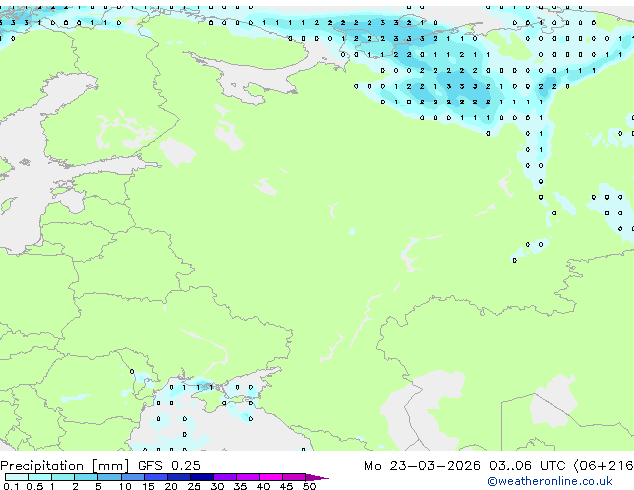Viewport: 634px width, 490px height.
Task: Click the '(06+216' forecast offset text
Action: tap(603, 466)
